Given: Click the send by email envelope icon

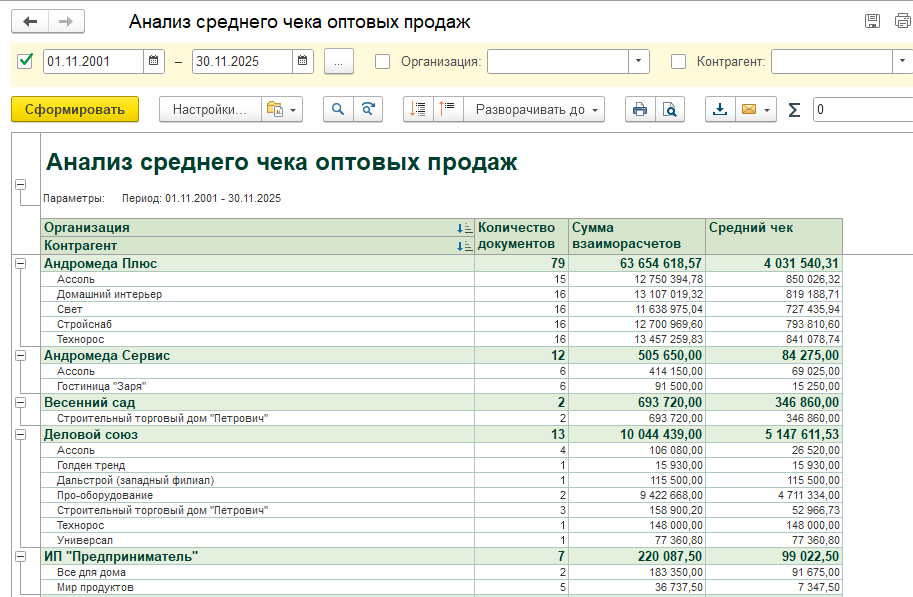Looking at the screenshot, I should (747, 109).
